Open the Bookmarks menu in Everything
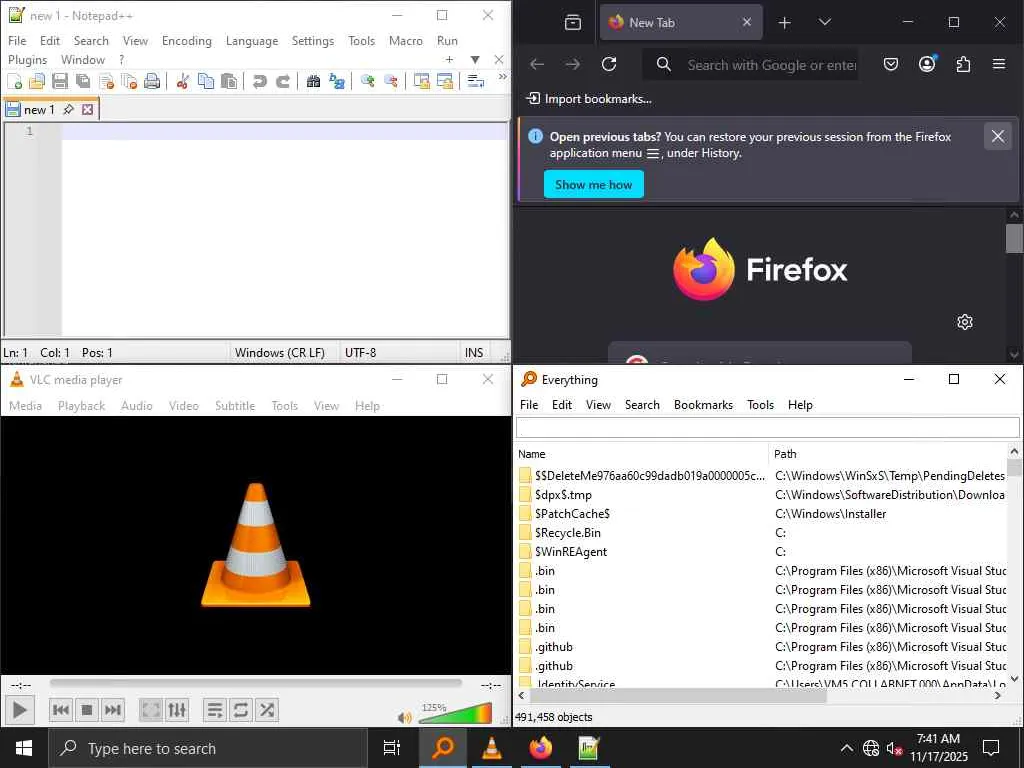1024x768 pixels. tap(703, 405)
